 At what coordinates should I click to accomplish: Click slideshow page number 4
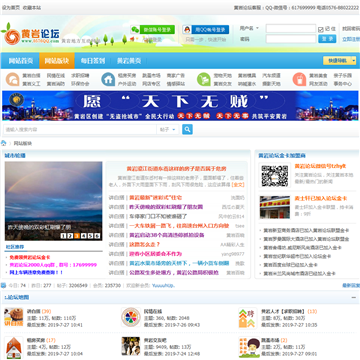pos(83,236)
